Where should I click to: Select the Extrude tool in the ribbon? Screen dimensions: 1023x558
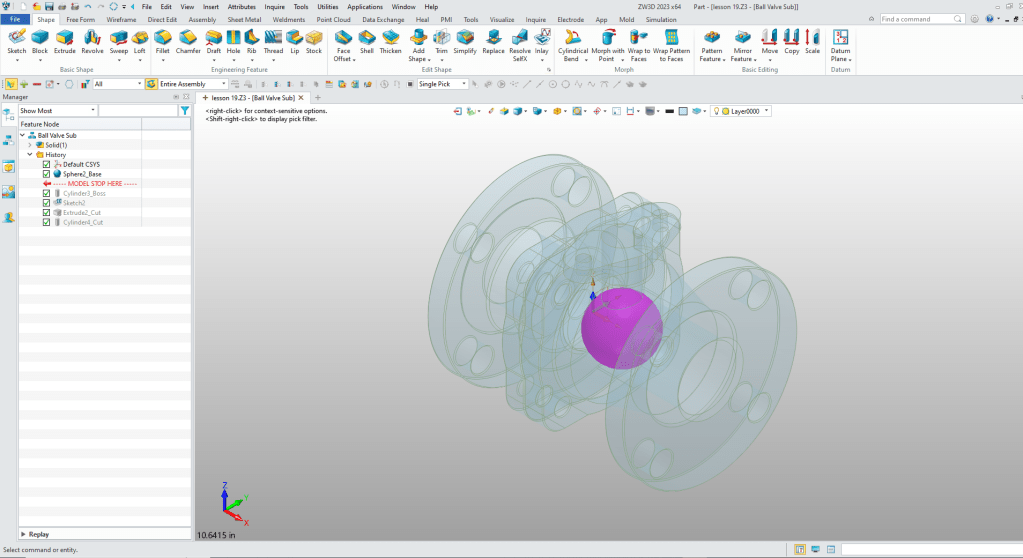click(x=65, y=41)
